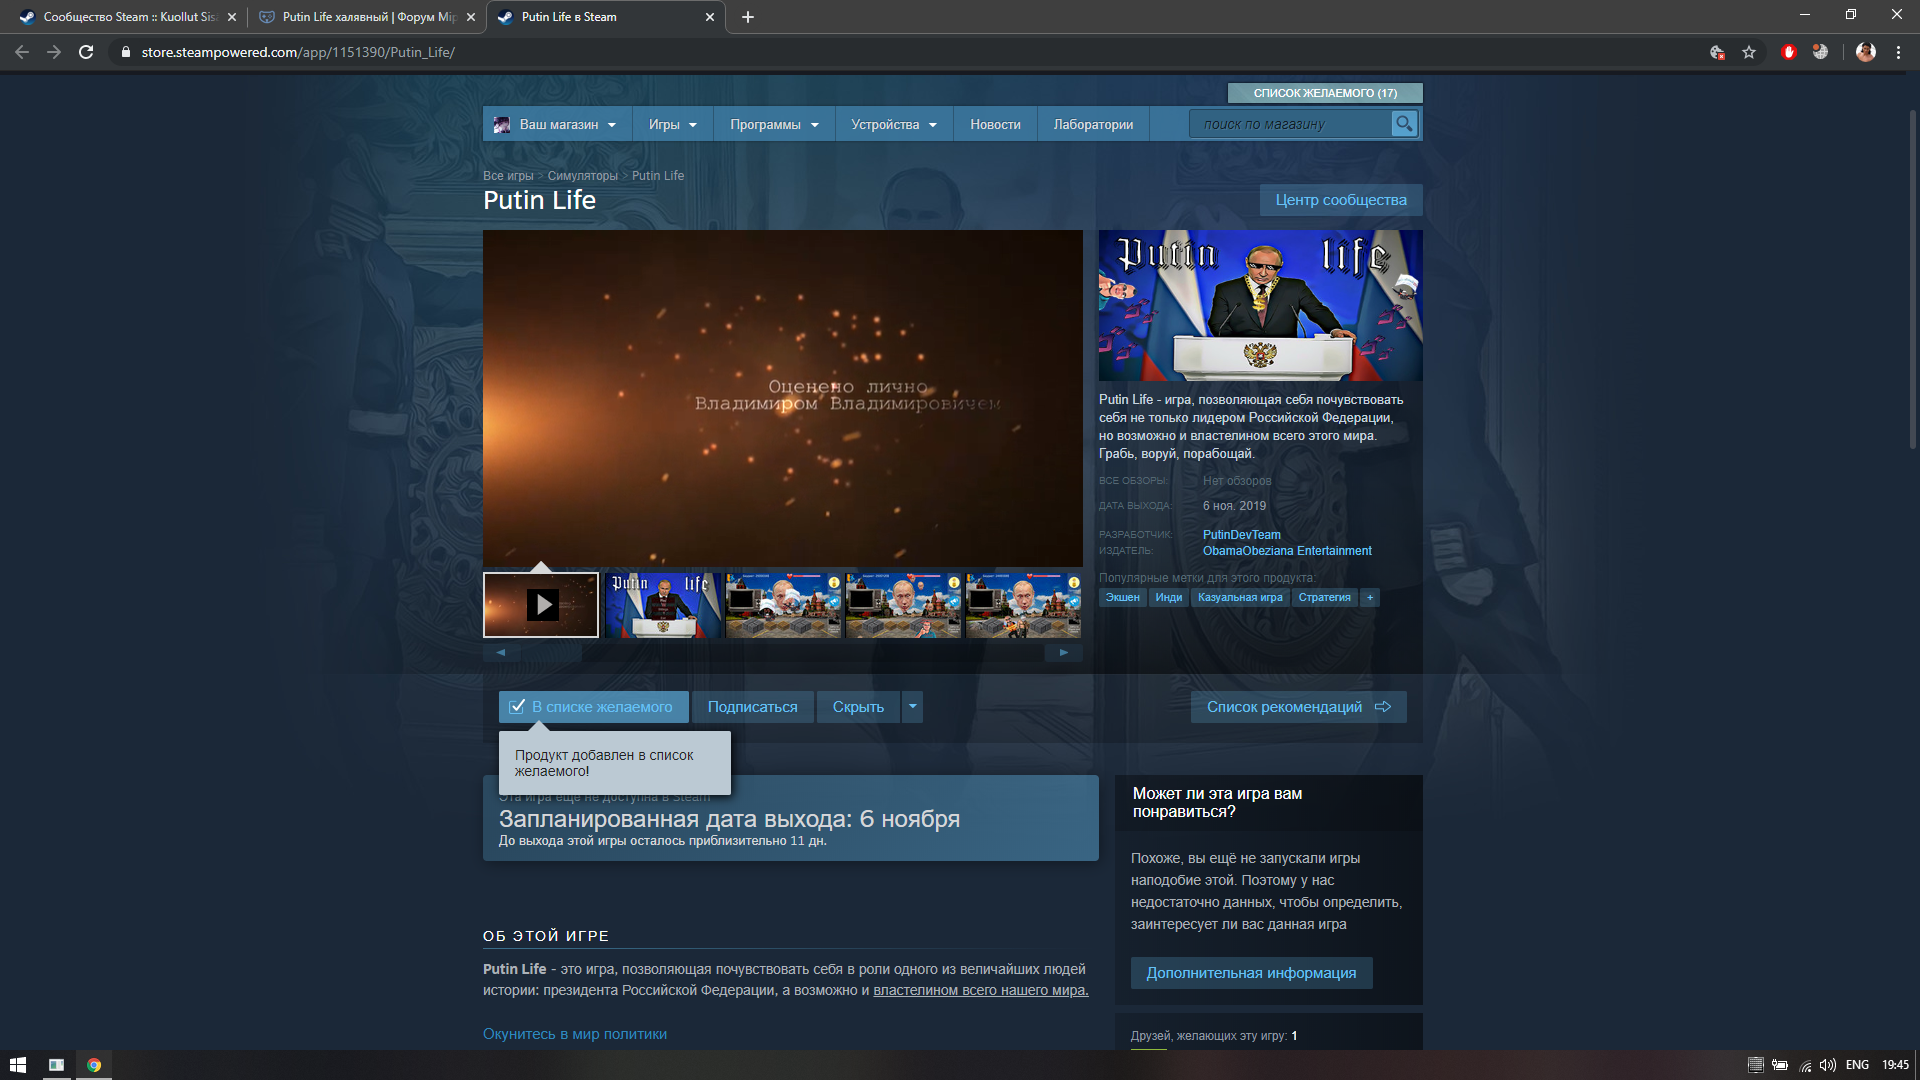Open Windows Start menu
Viewport: 1920px width, 1080px height.
18,1065
